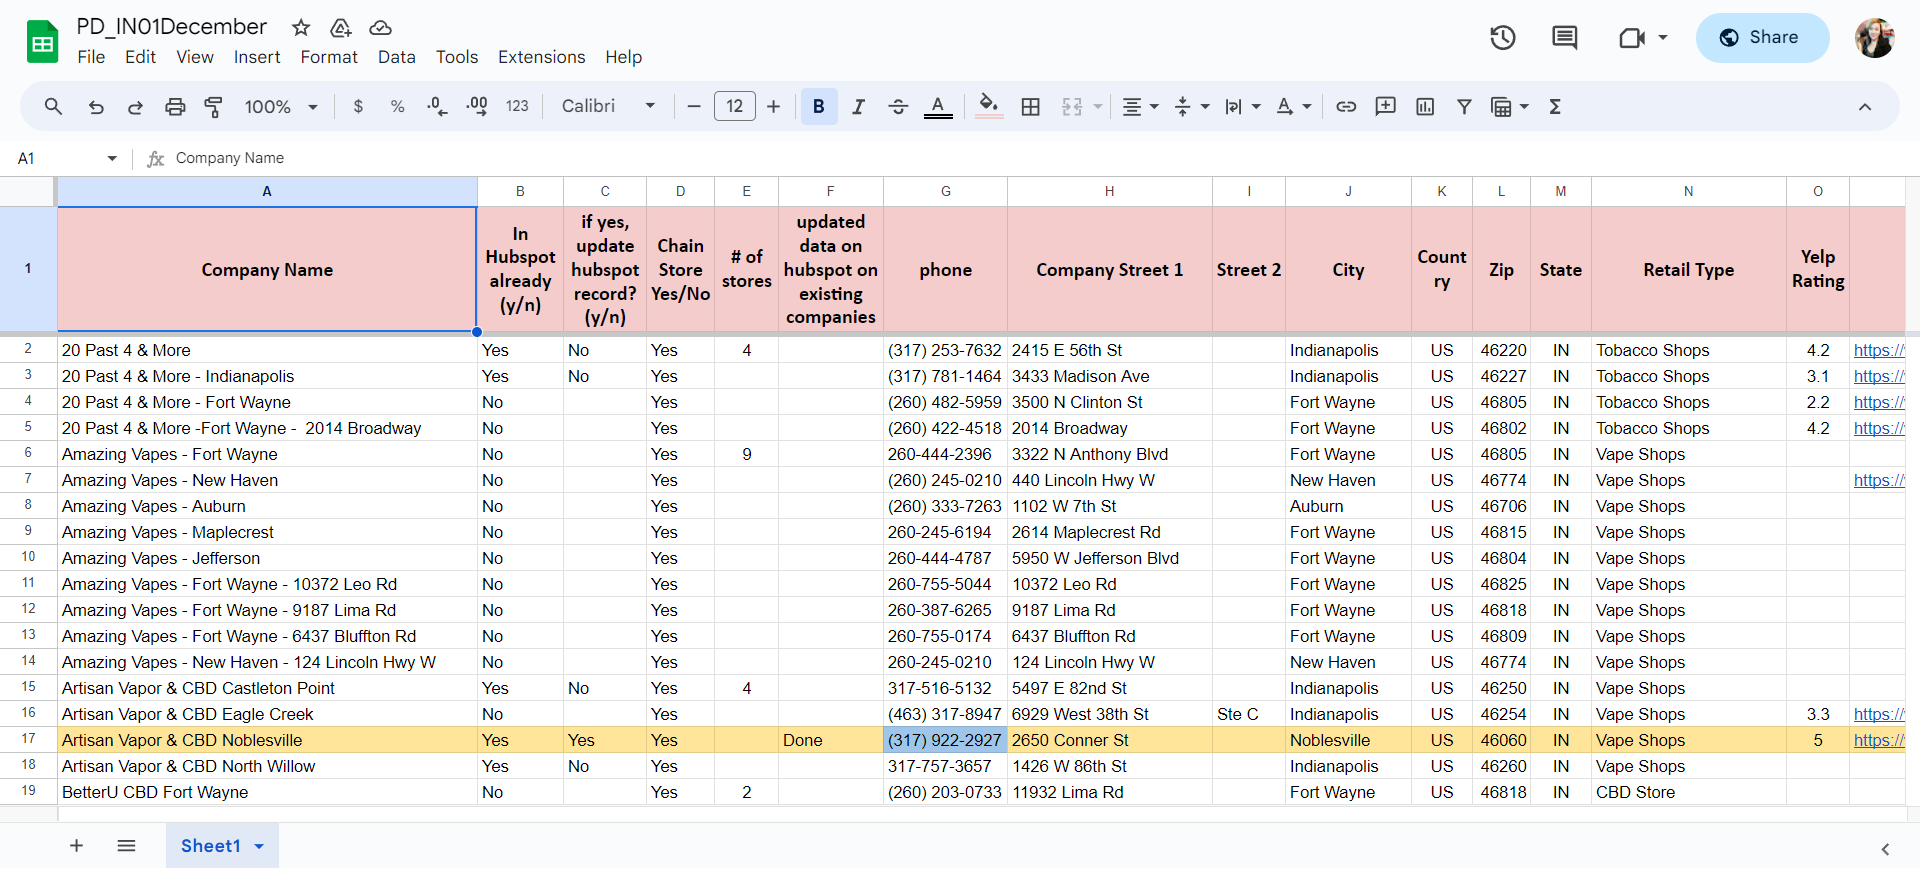
Task: Click the Undo arrow icon
Action: 96,106
